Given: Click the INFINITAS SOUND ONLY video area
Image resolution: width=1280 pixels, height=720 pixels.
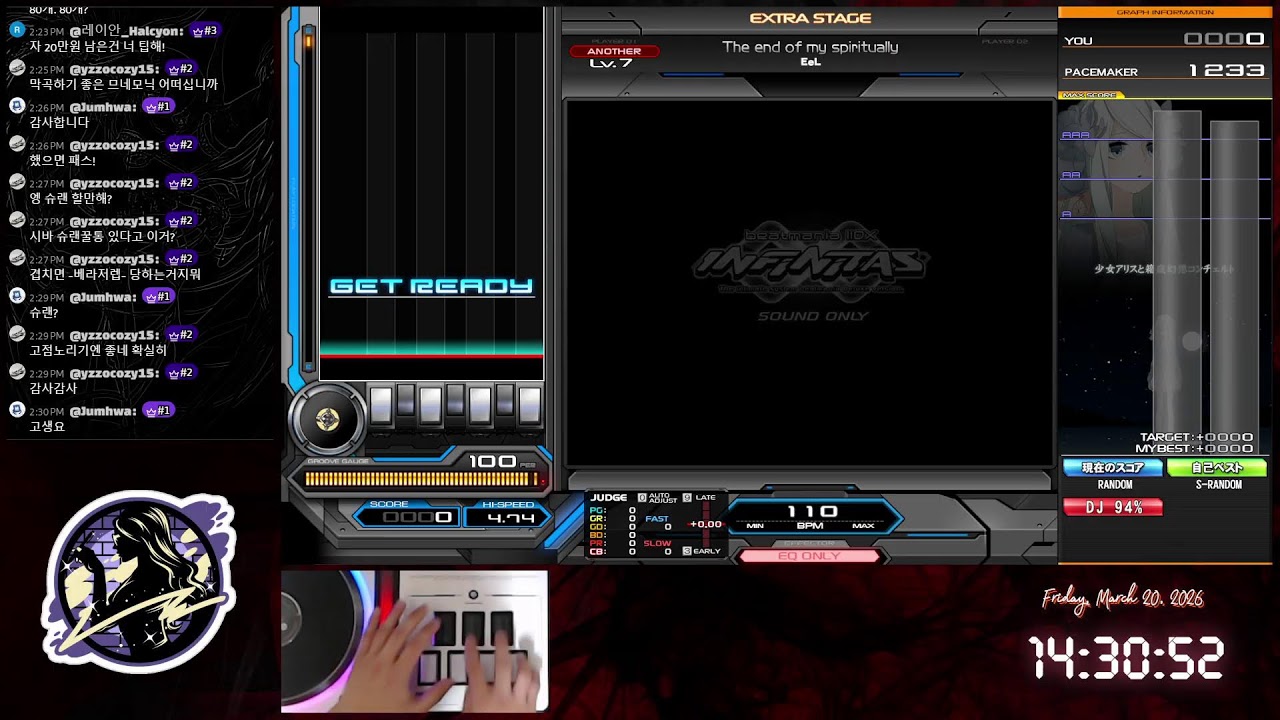Looking at the screenshot, I should click(x=809, y=282).
